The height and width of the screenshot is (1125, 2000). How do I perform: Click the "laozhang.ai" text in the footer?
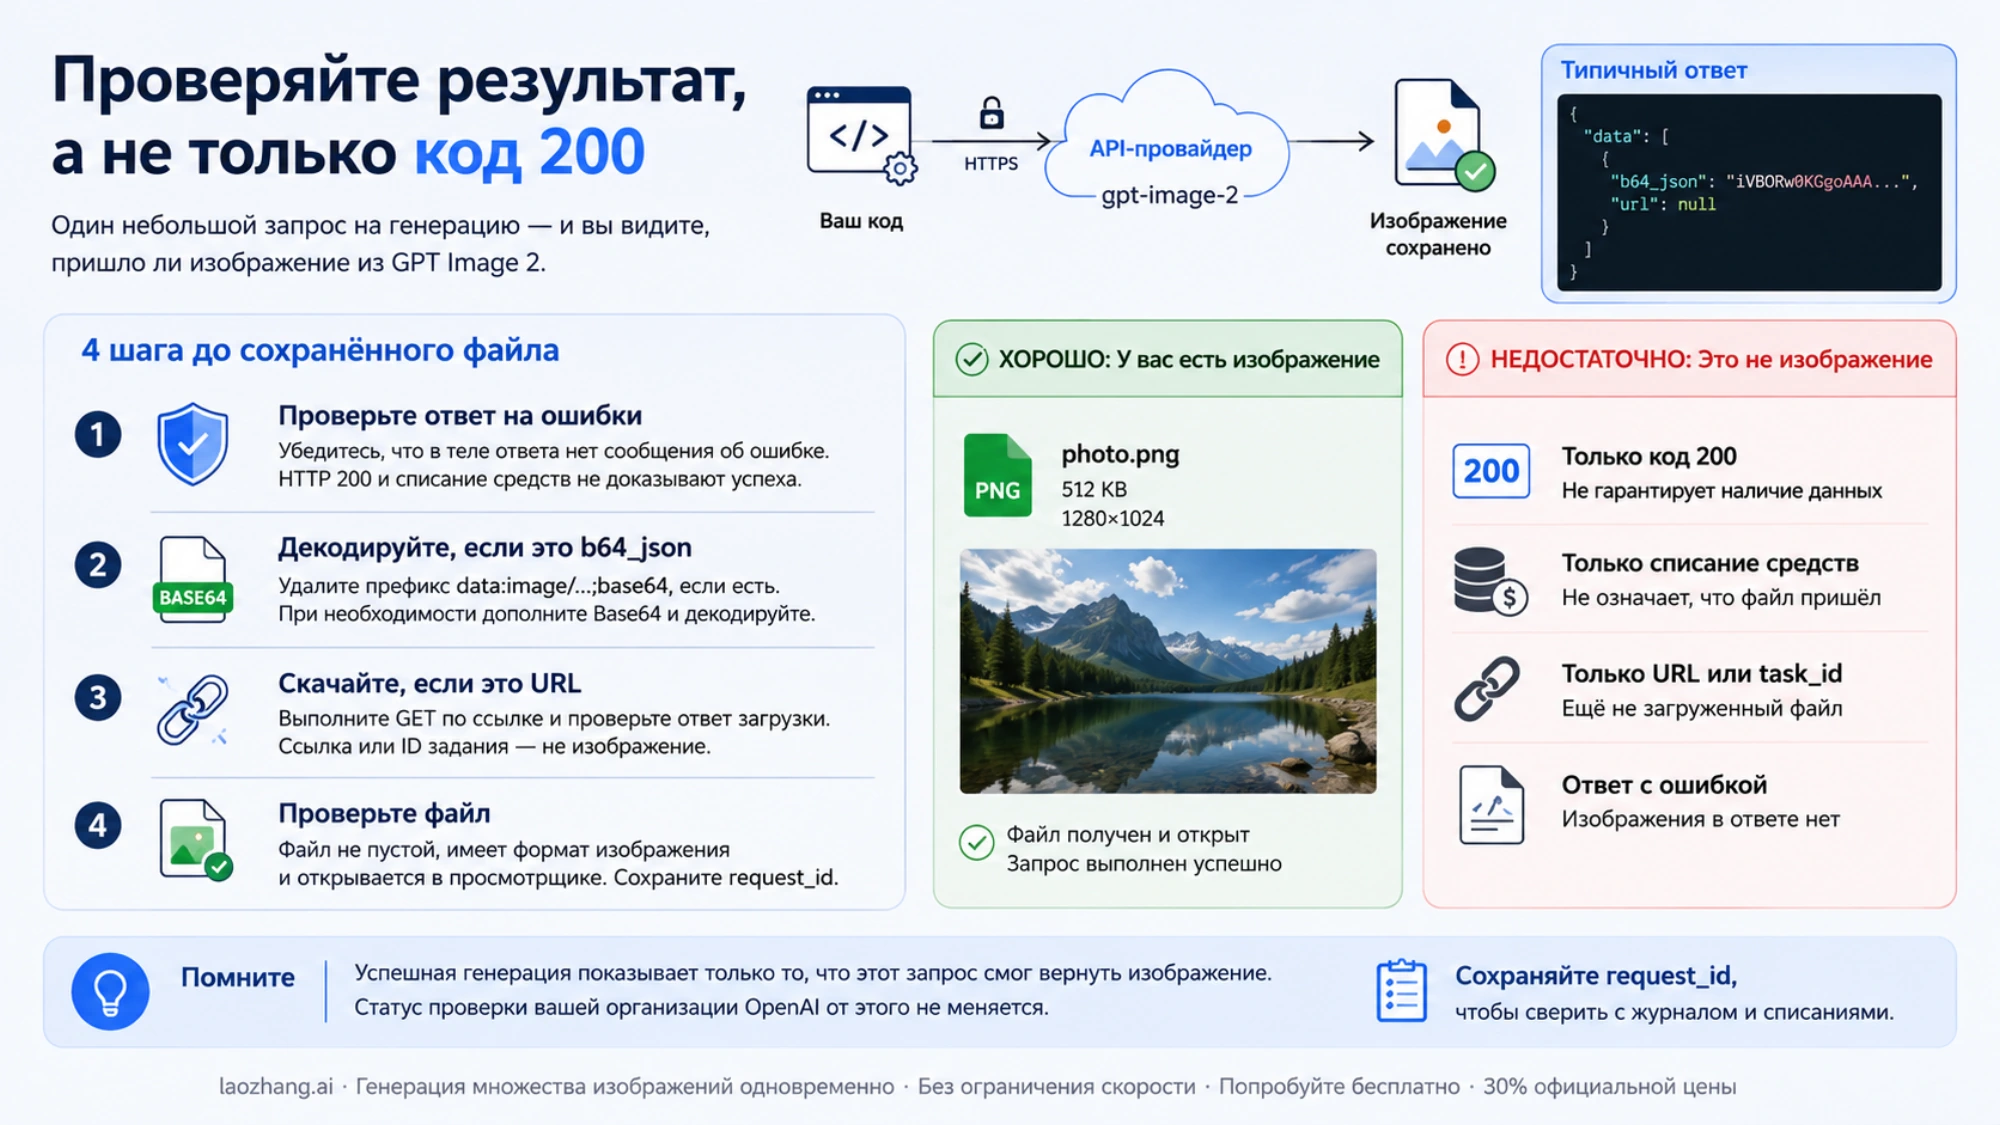276,1087
